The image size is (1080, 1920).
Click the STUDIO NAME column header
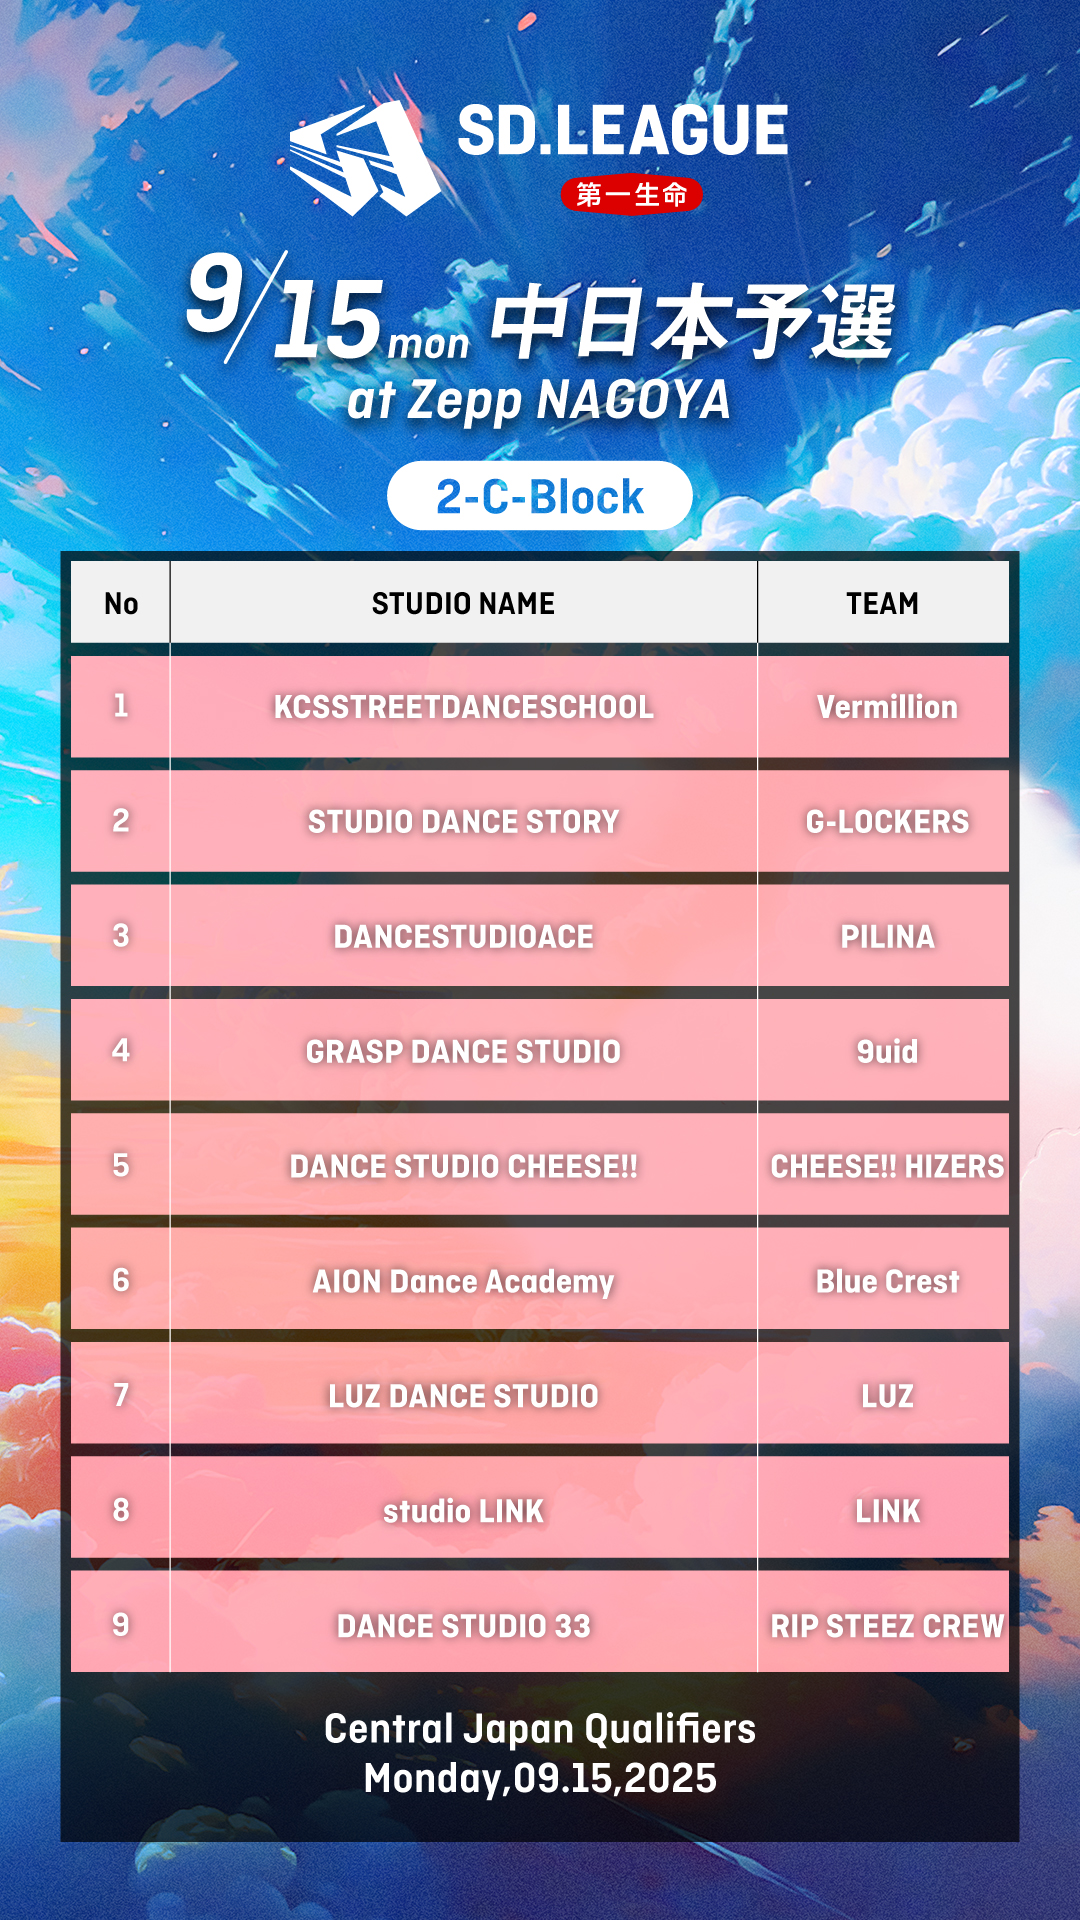(463, 603)
